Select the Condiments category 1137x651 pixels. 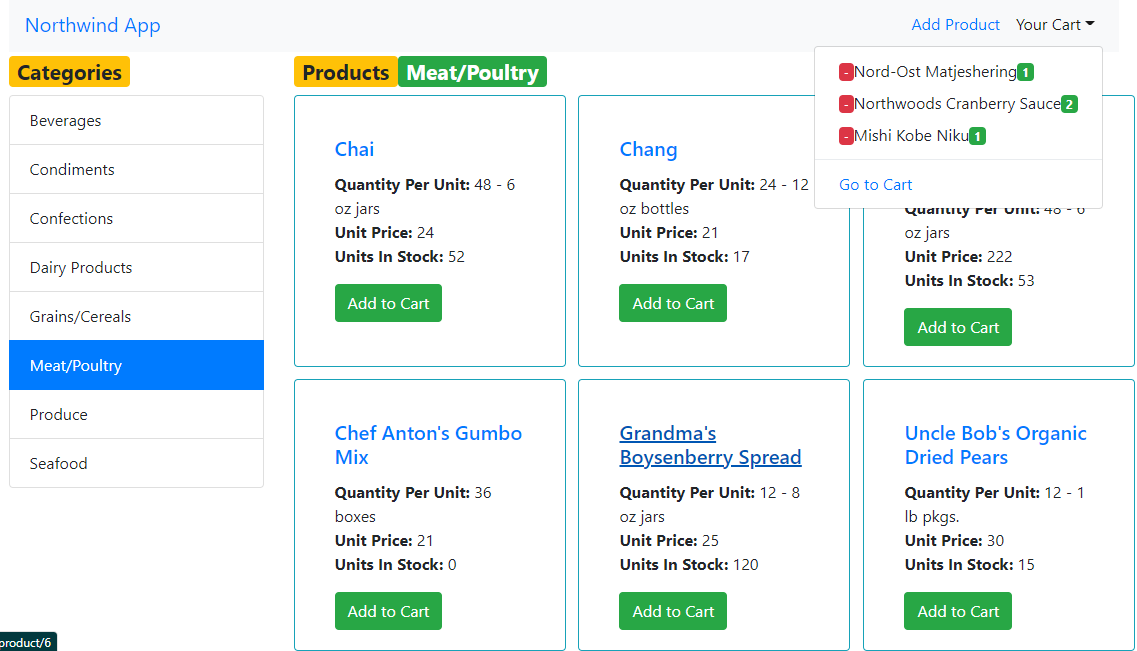pos(136,170)
